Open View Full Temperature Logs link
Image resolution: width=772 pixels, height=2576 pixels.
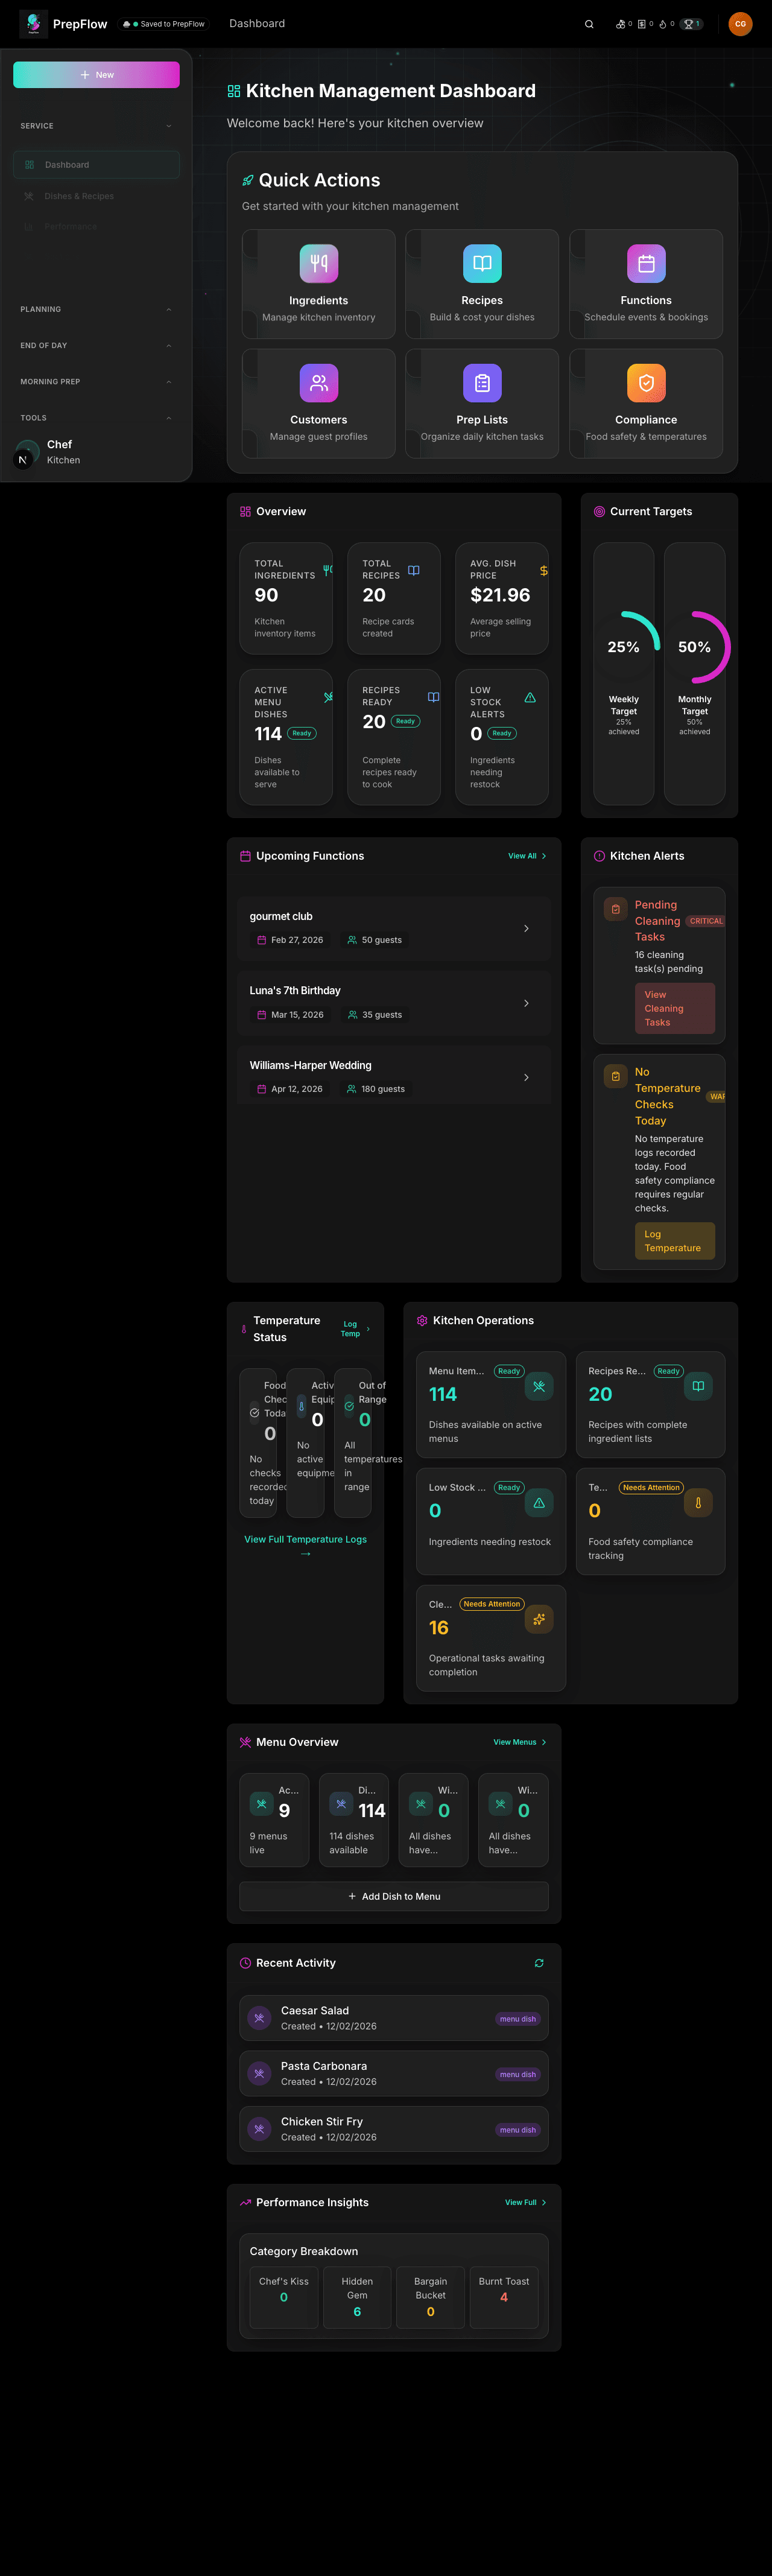305,1546
